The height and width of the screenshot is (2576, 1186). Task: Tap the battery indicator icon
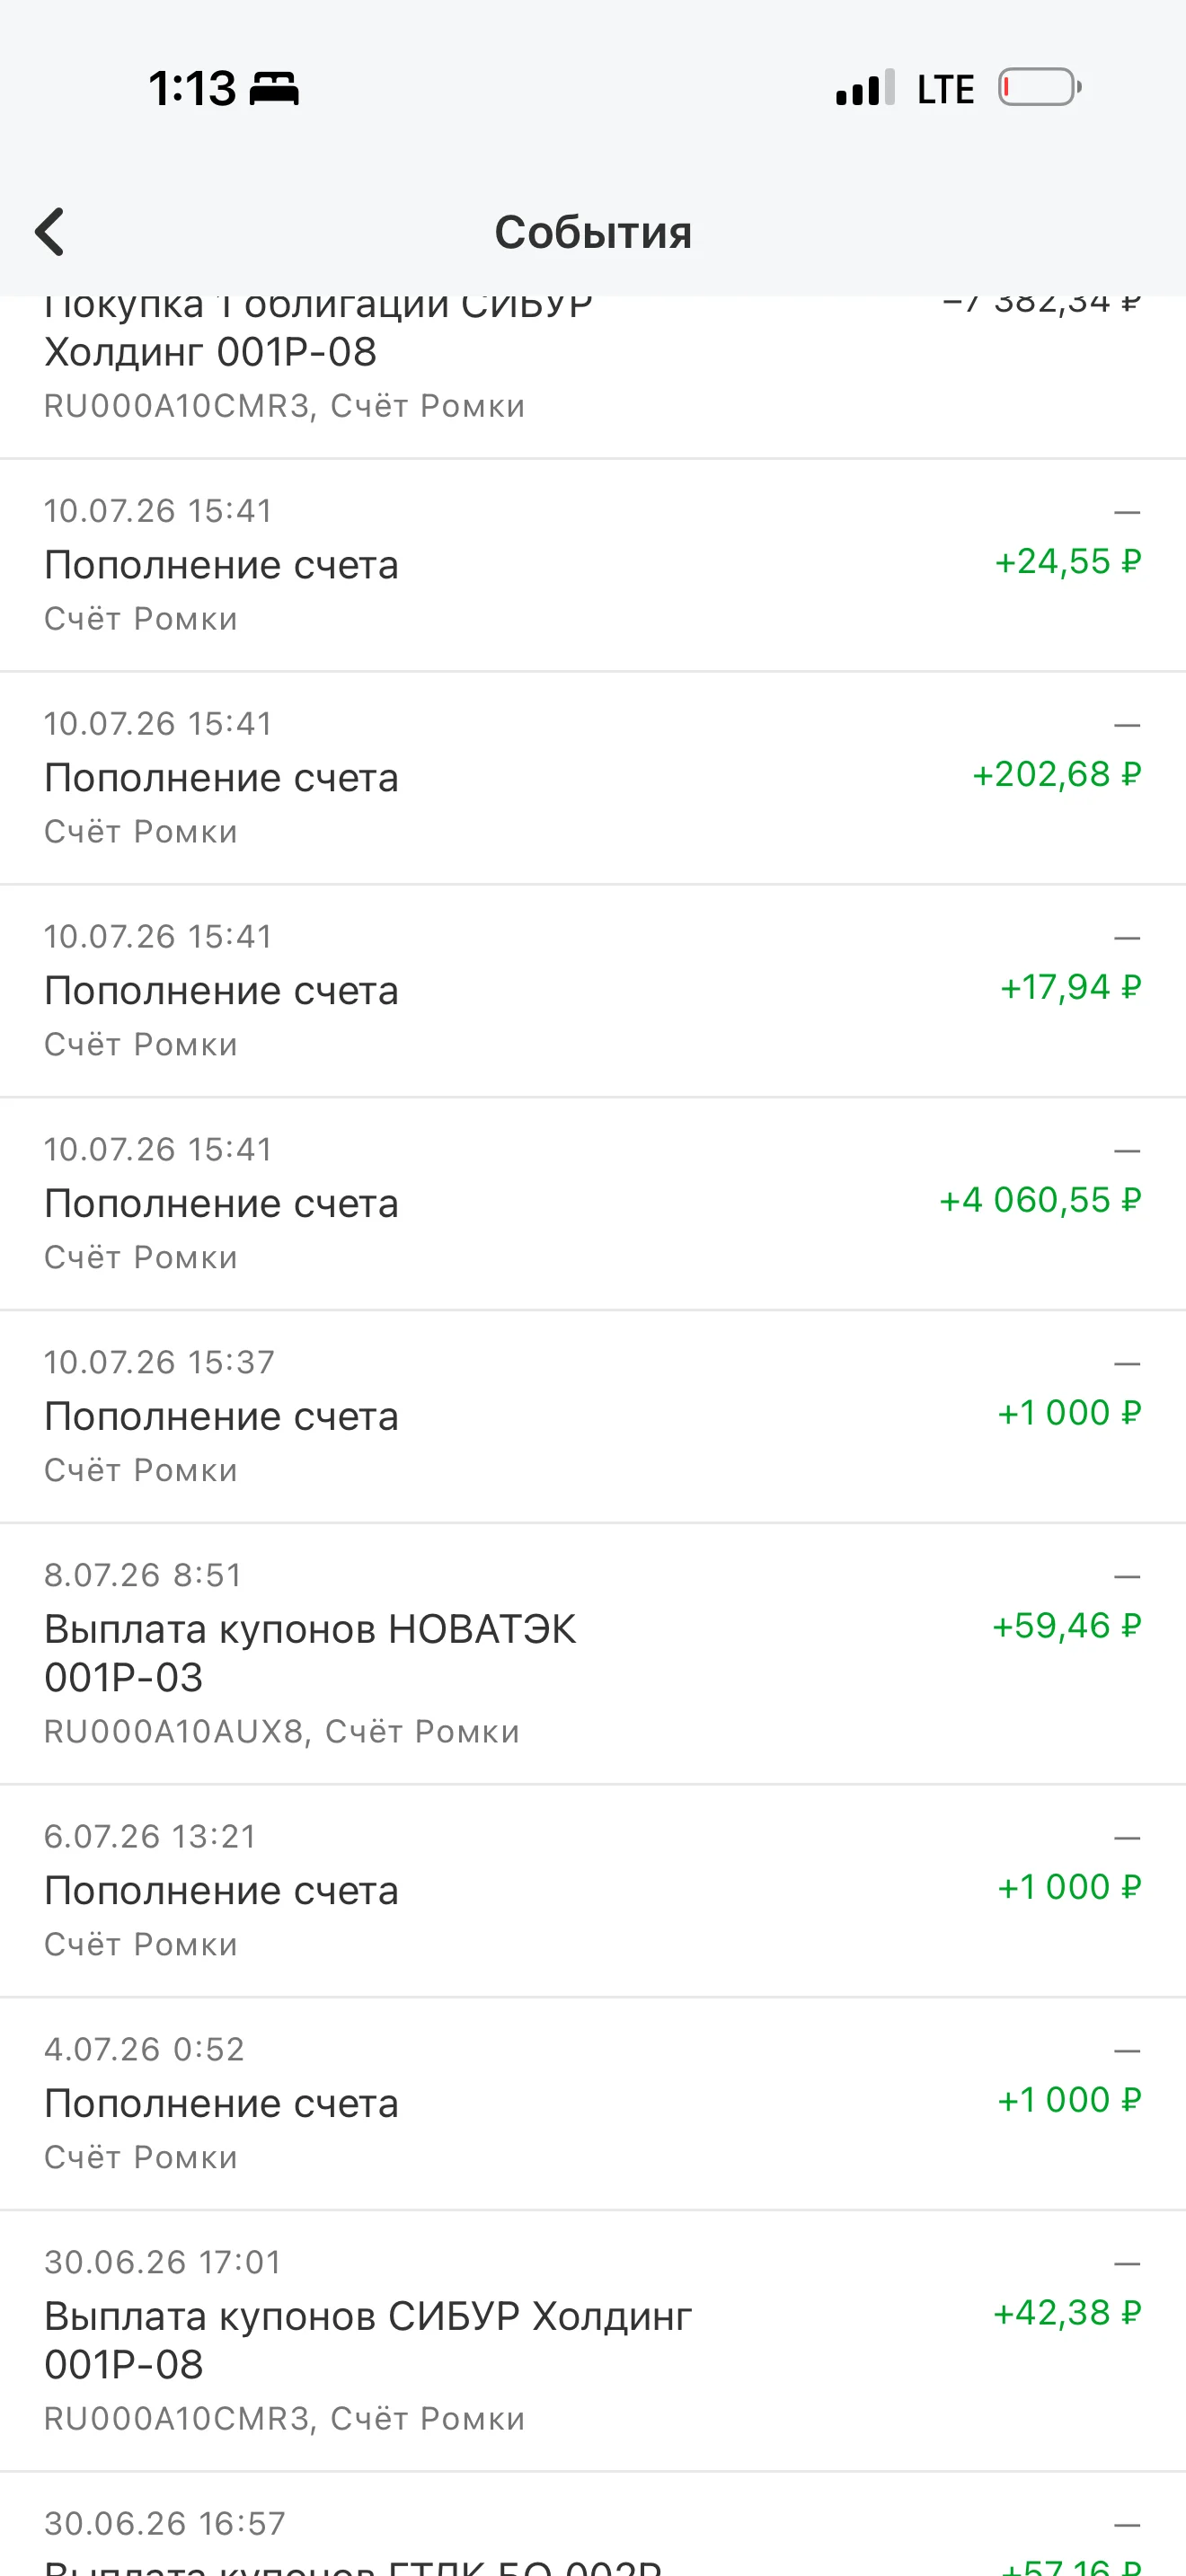1040,88
